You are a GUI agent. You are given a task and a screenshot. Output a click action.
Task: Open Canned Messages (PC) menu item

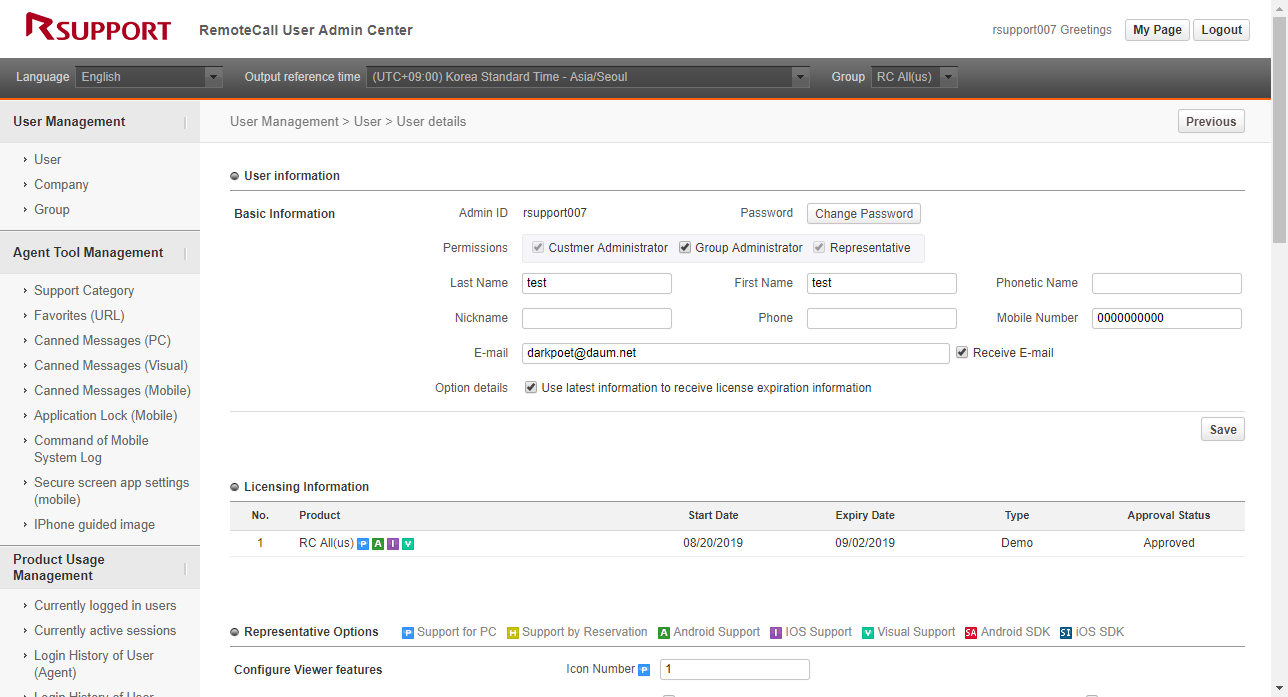[102, 341]
